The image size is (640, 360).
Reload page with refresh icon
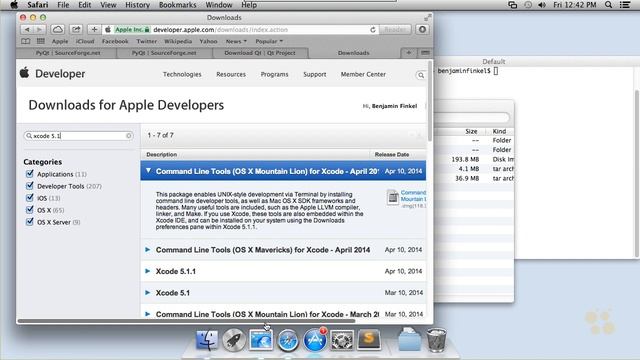click(373, 30)
